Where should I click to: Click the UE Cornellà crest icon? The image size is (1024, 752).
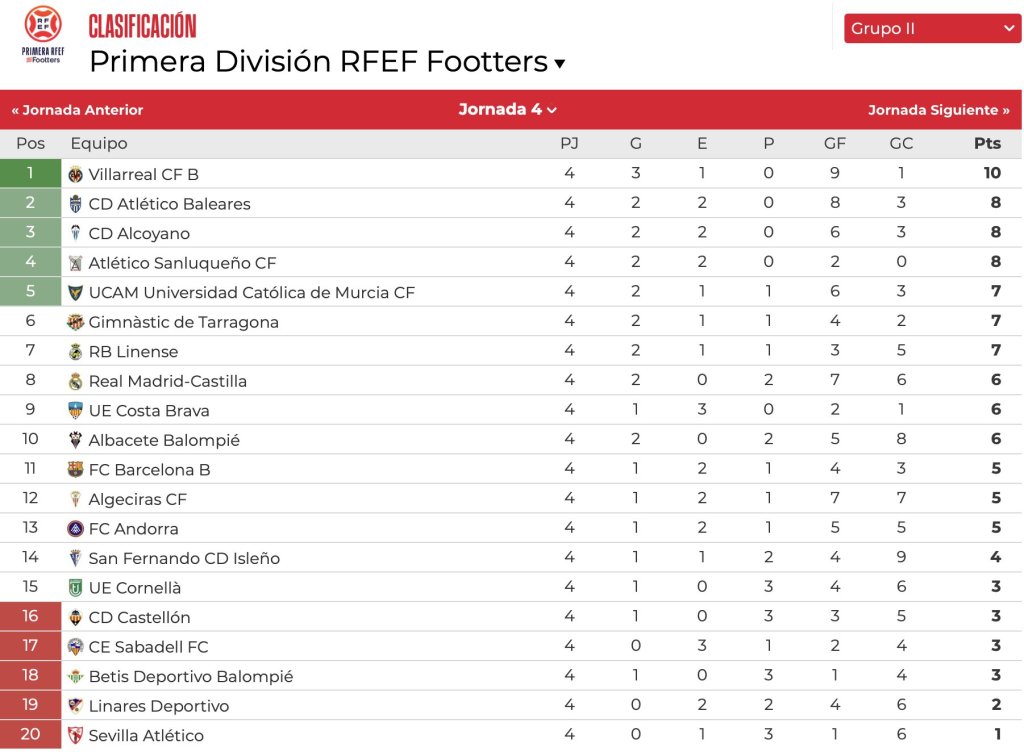pos(76,587)
